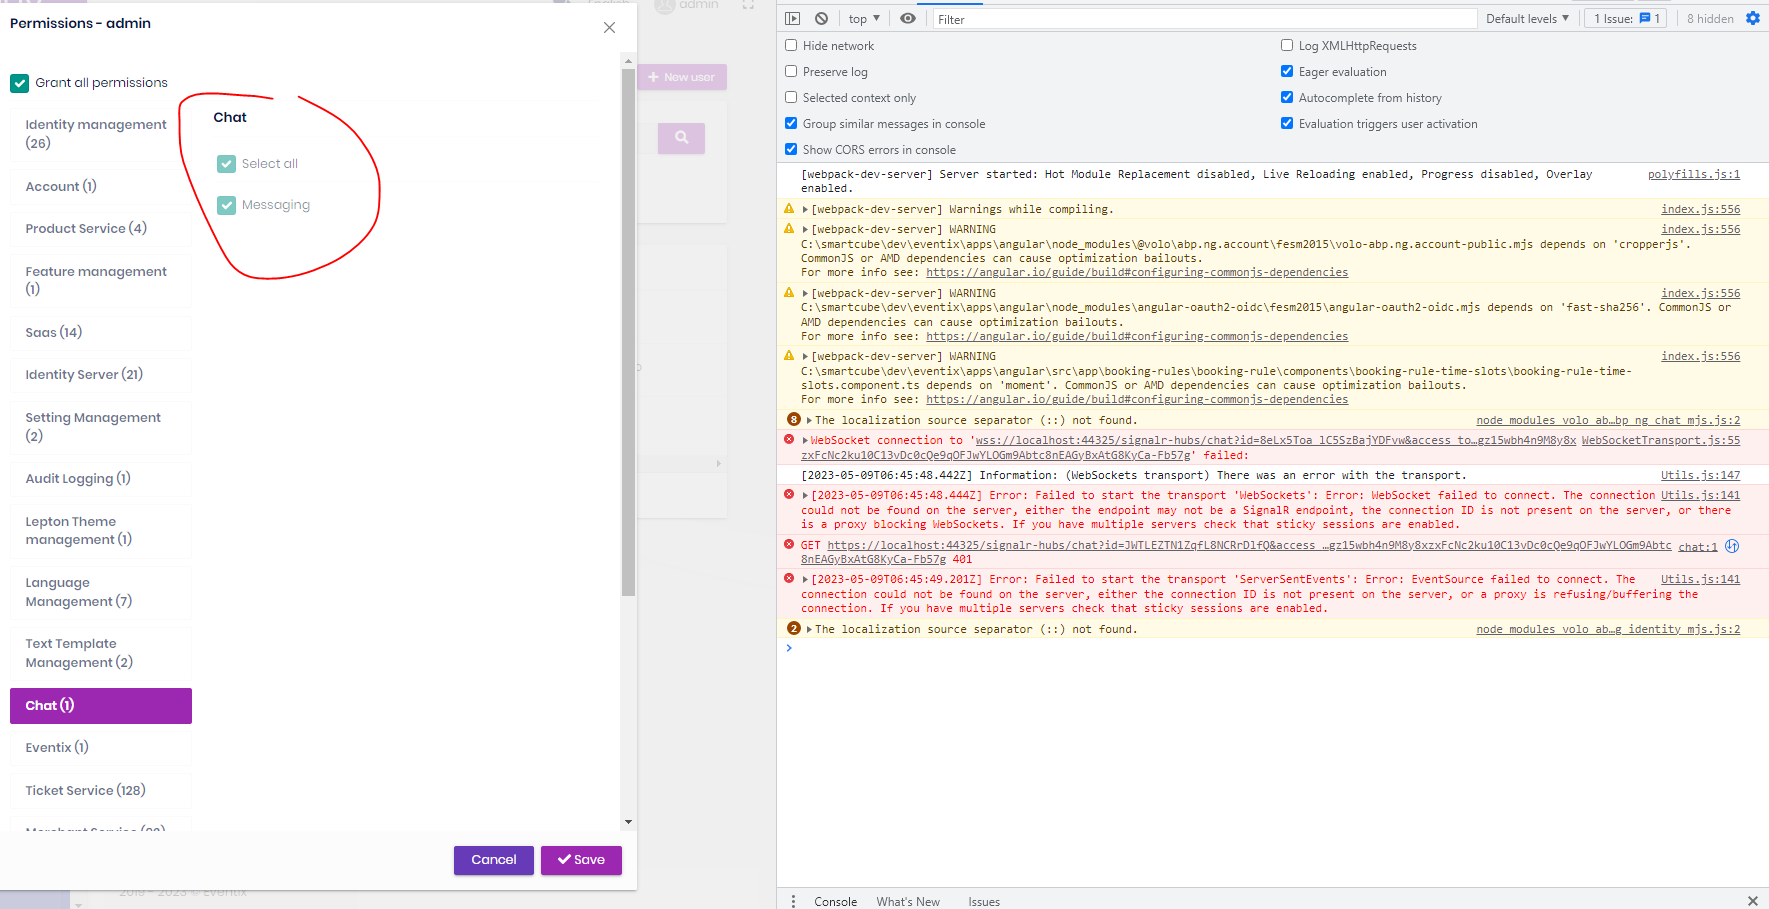Click the 1 Issue message badge
Viewport: 1769px width, 909px height.
(1625, 18)
